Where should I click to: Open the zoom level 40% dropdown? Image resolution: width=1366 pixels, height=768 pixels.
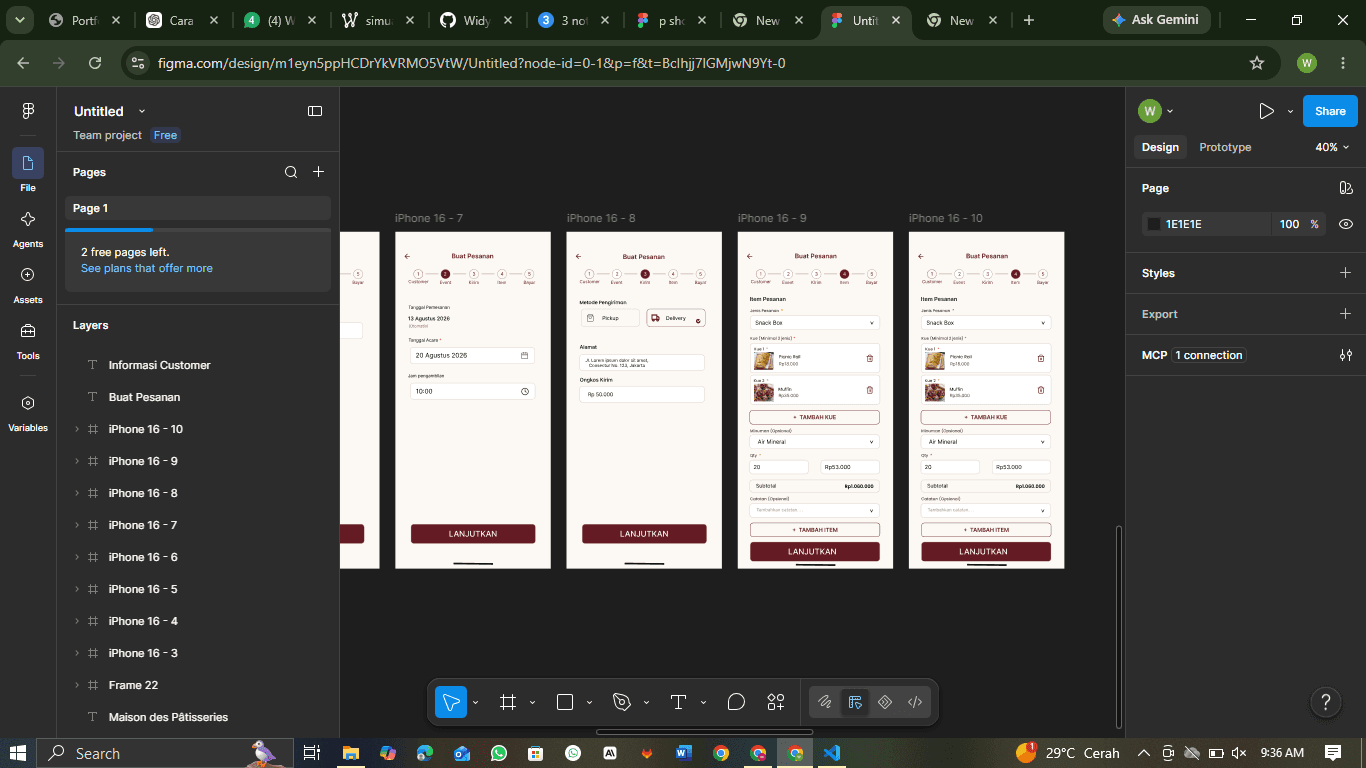pos(1332,147)
